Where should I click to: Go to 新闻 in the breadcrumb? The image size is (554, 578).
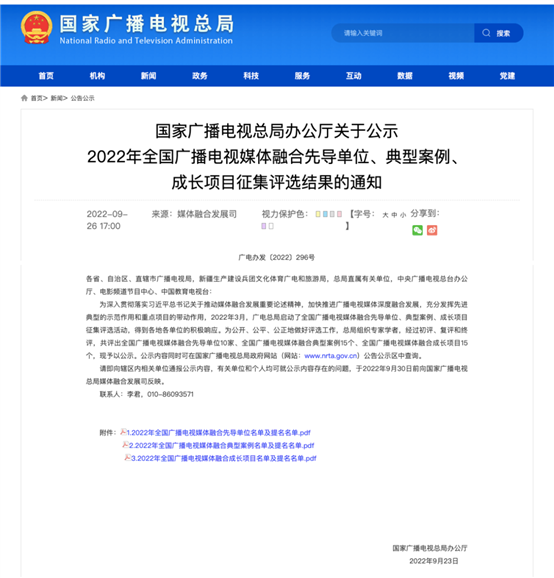point(56,98)
